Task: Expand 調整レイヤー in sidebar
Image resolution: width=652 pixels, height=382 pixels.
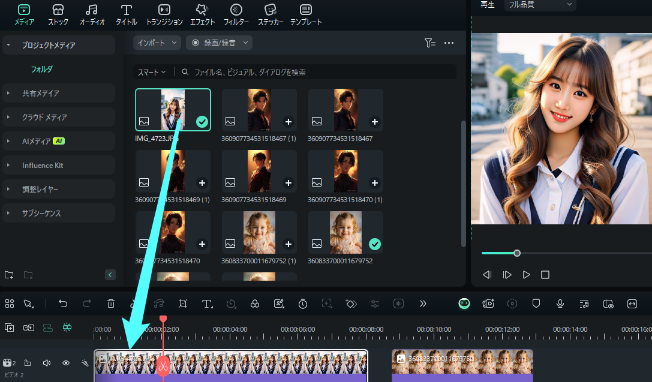Action: tap(59, 189)
